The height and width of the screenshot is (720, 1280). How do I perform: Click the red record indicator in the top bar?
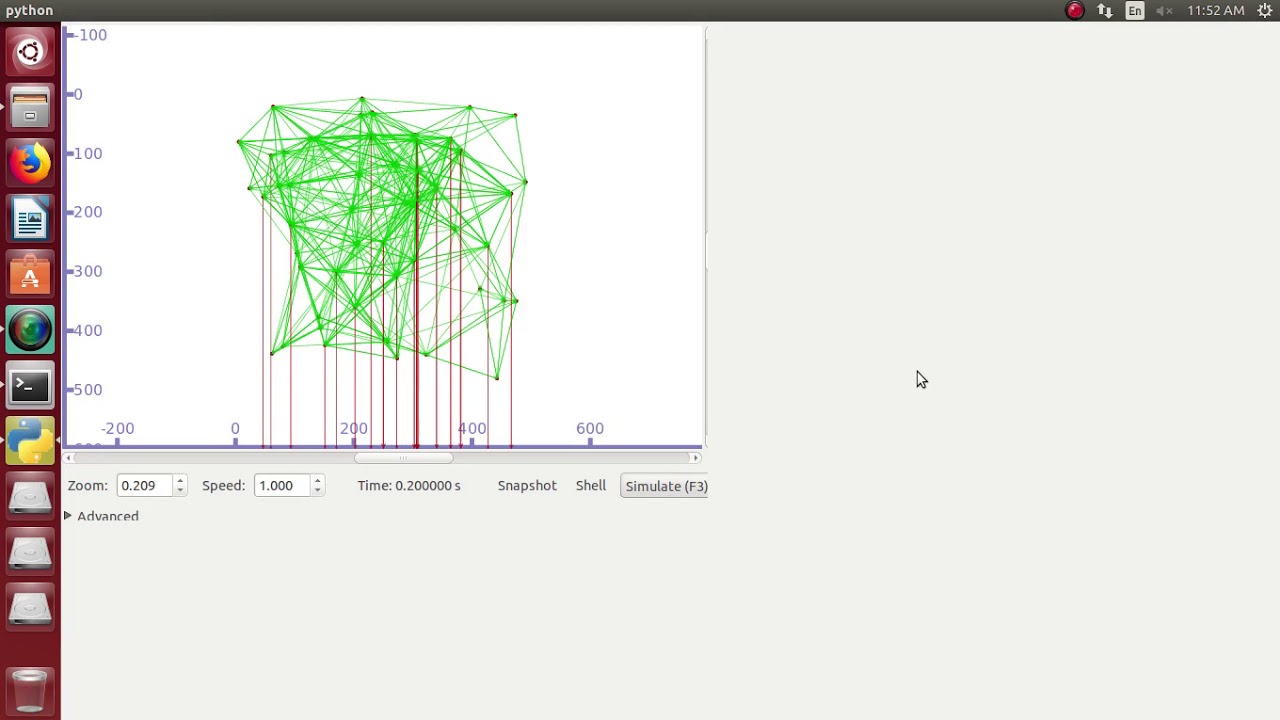coord(1075,11)
